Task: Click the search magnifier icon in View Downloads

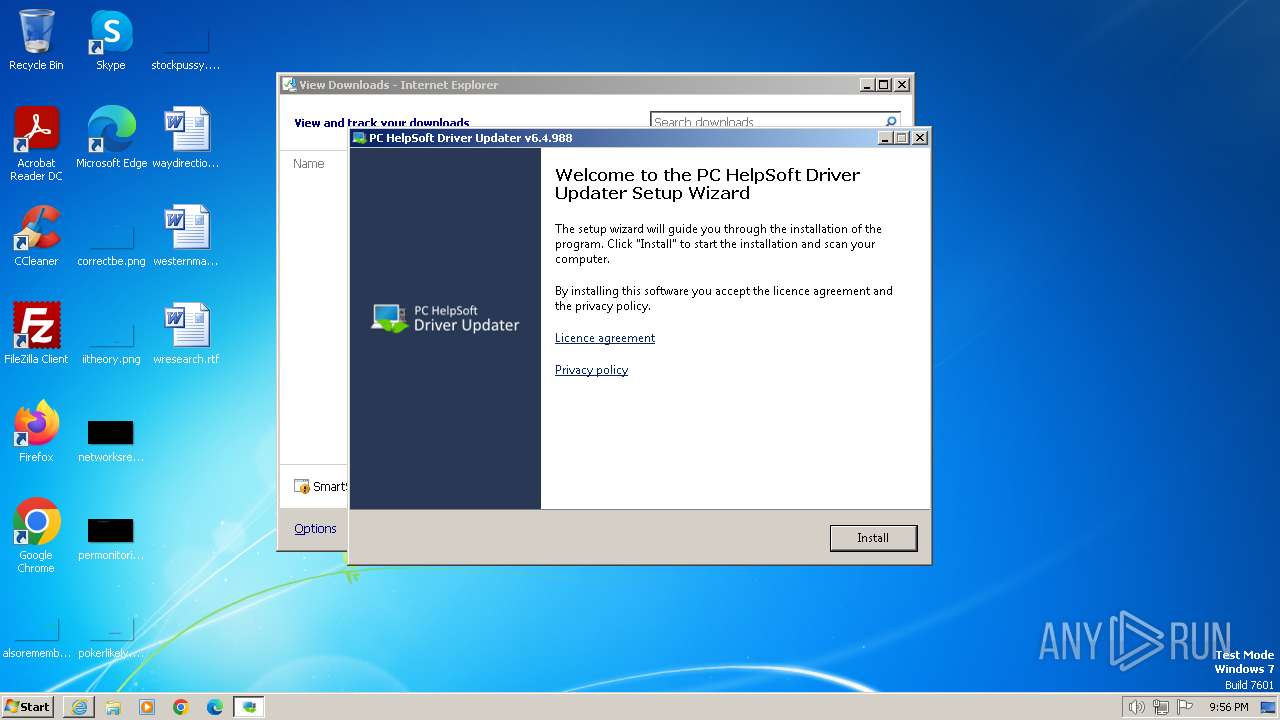Action: coord(891,122)
